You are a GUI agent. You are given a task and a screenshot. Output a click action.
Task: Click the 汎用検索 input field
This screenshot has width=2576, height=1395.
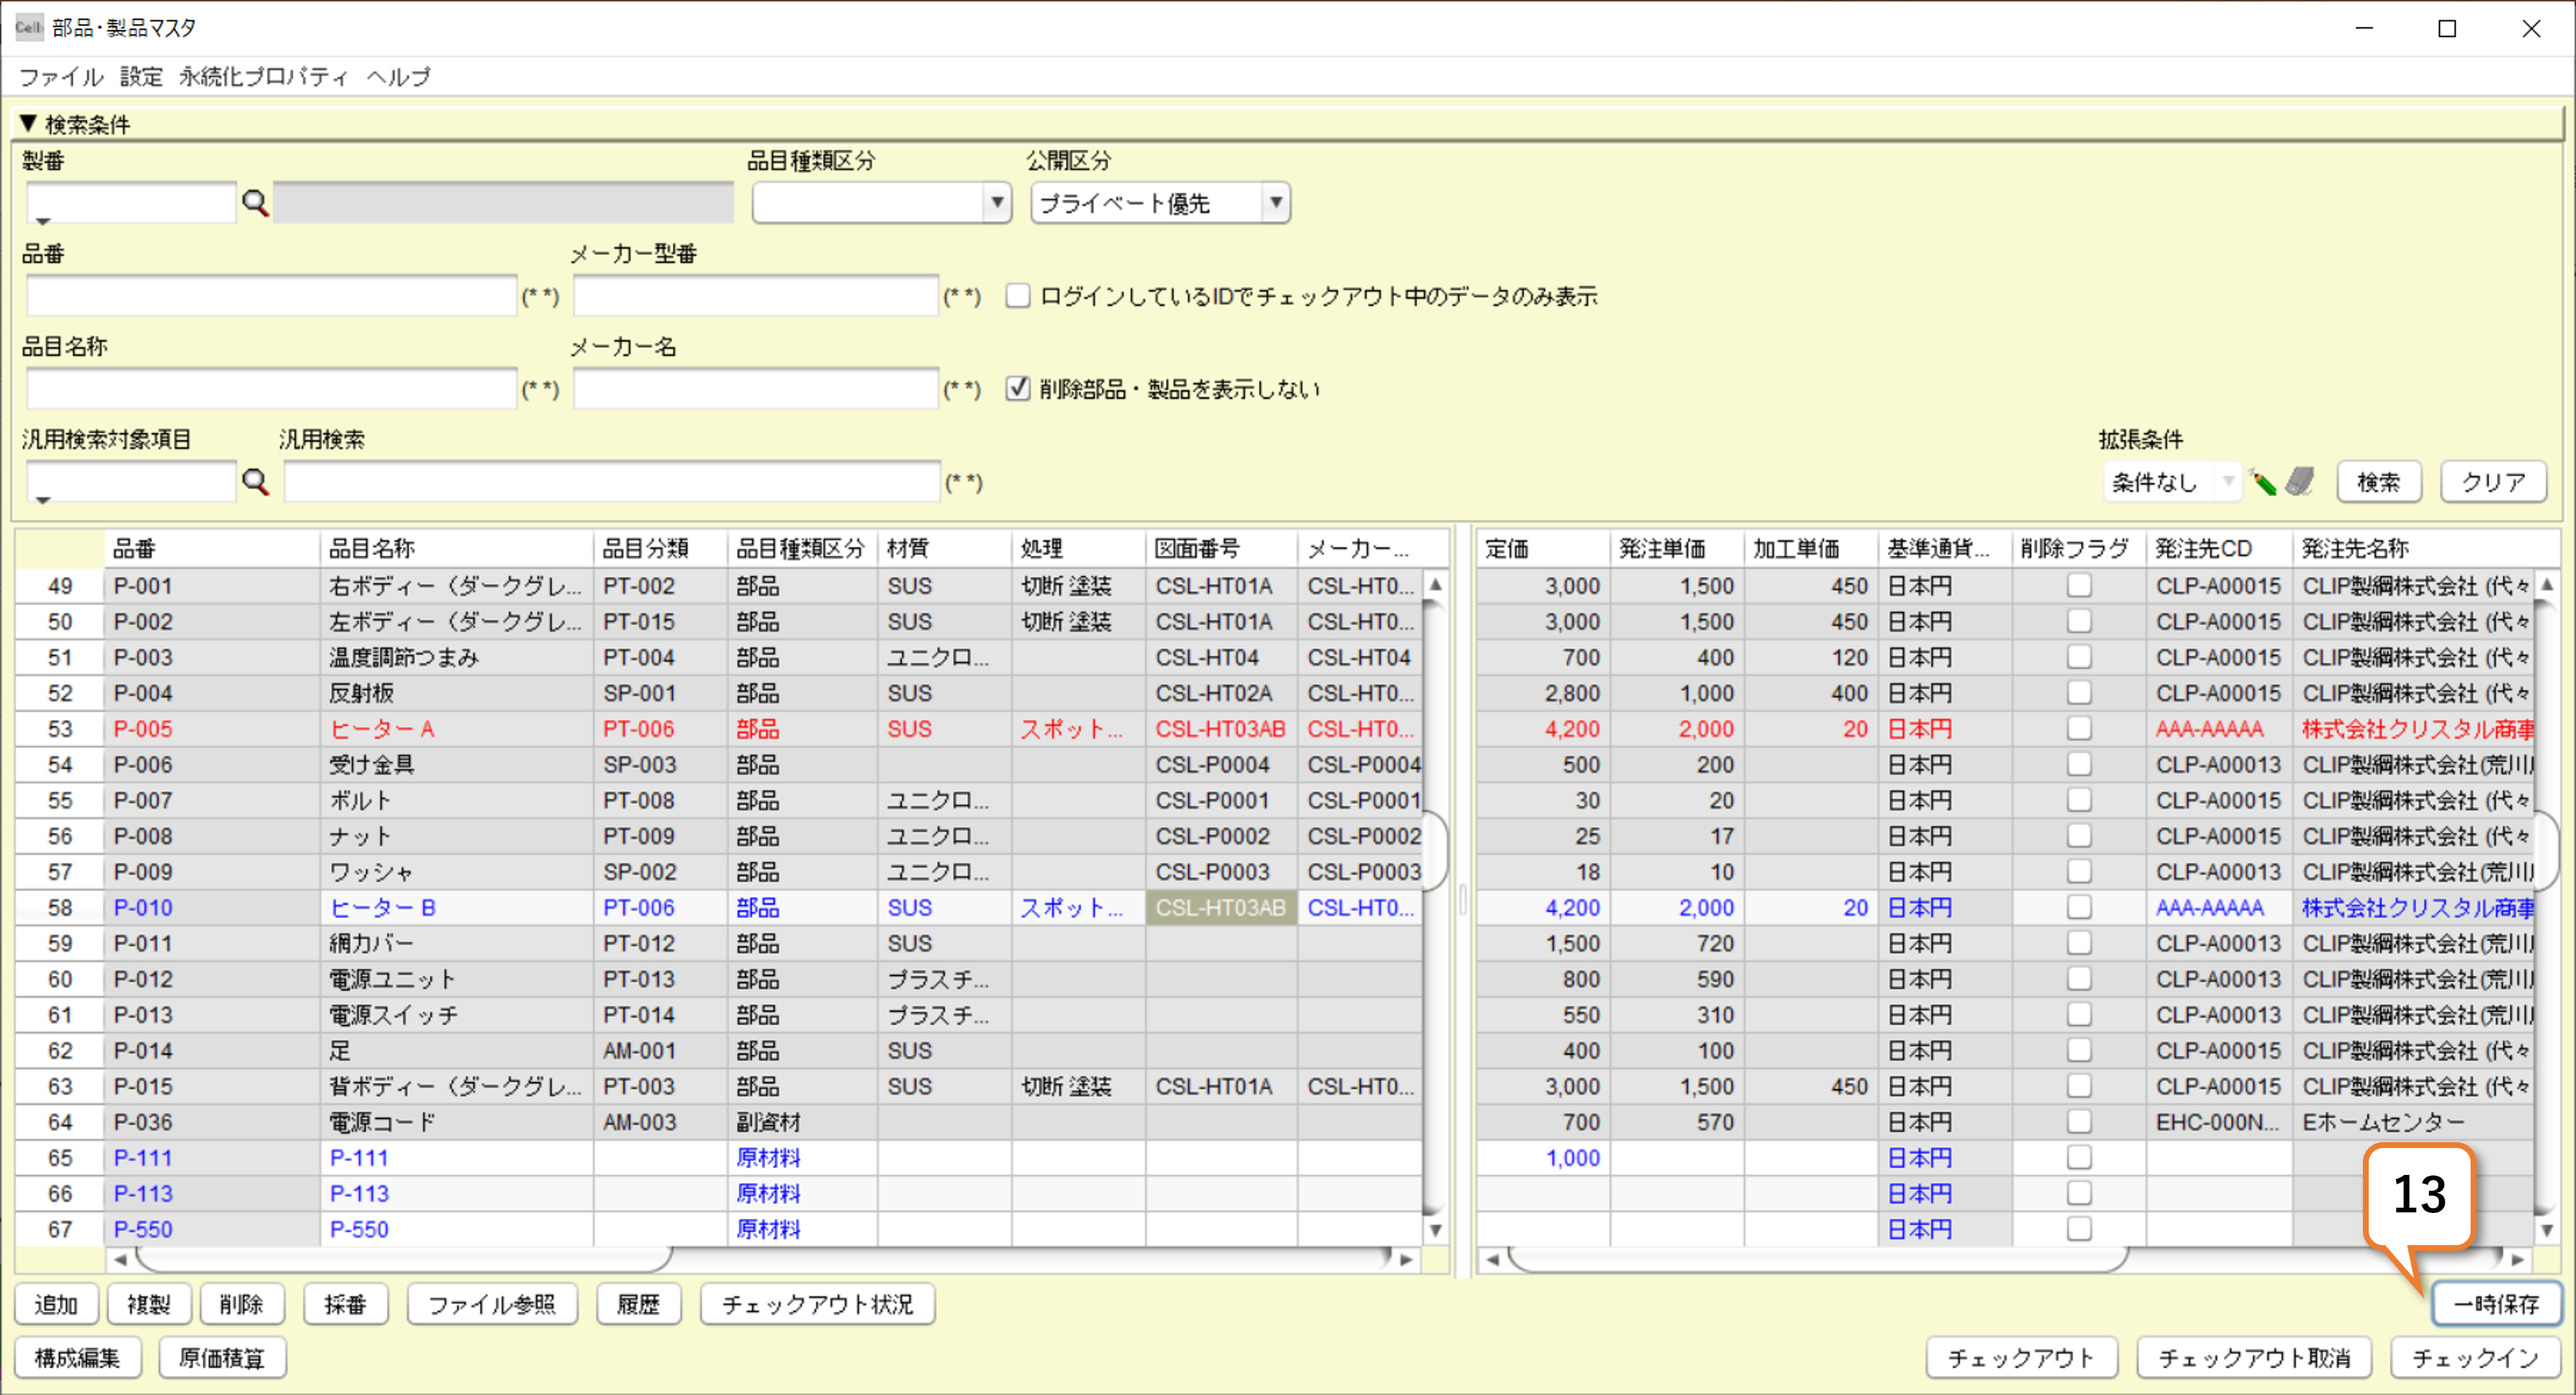pos(611,482)
